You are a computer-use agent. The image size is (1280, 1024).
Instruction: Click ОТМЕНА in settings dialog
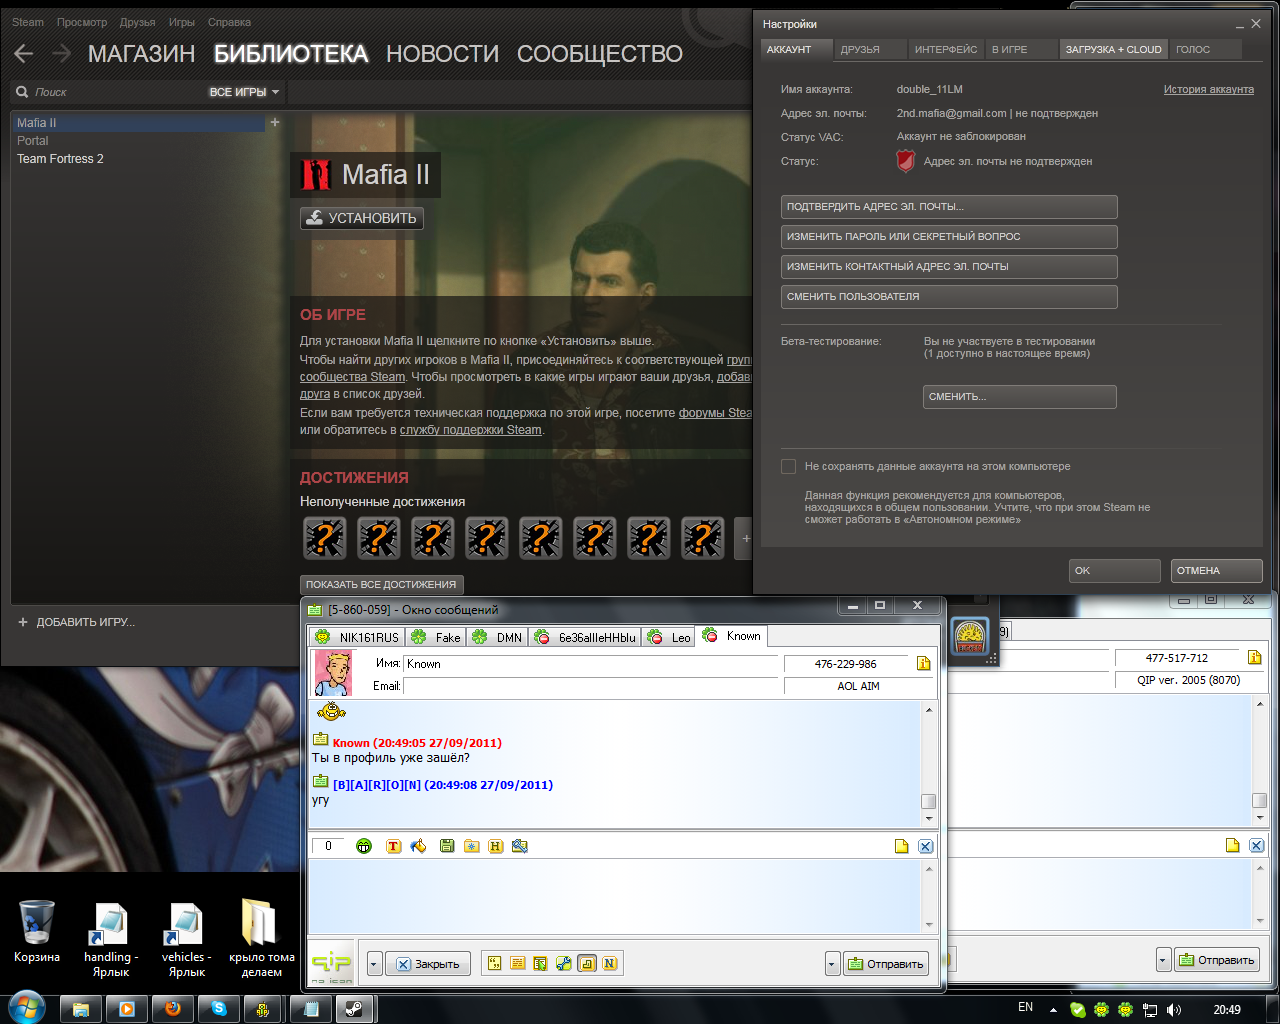pyautogui.click(x=1216, y=571)
